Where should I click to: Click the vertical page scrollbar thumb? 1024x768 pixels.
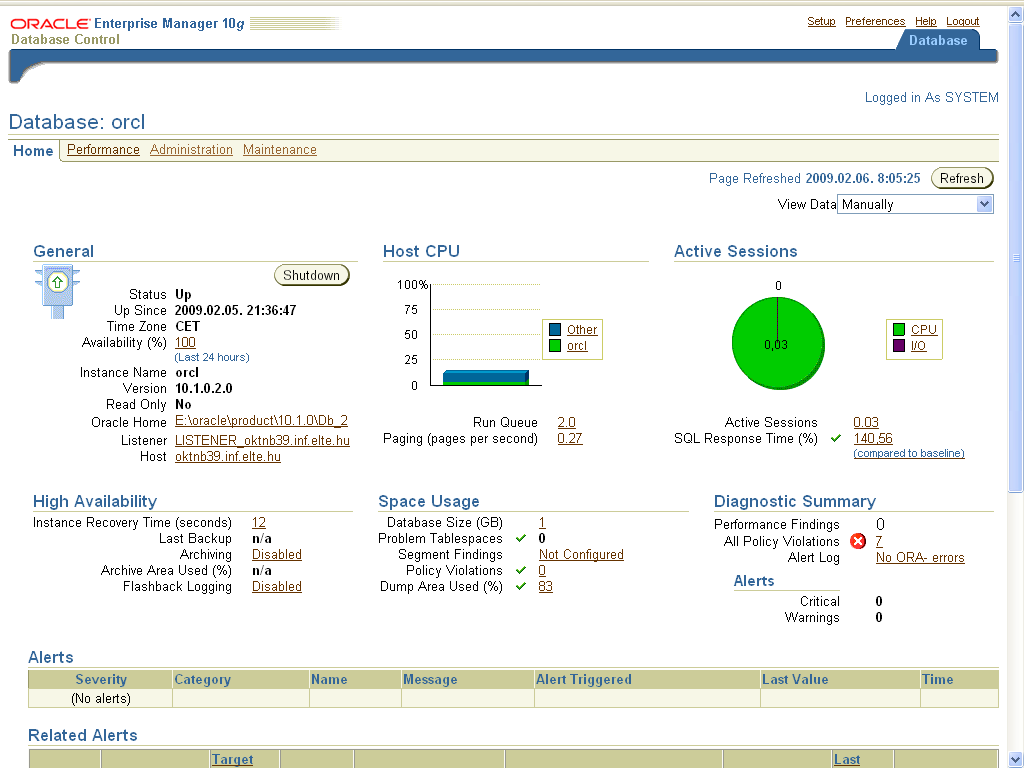click(1016, 258)
